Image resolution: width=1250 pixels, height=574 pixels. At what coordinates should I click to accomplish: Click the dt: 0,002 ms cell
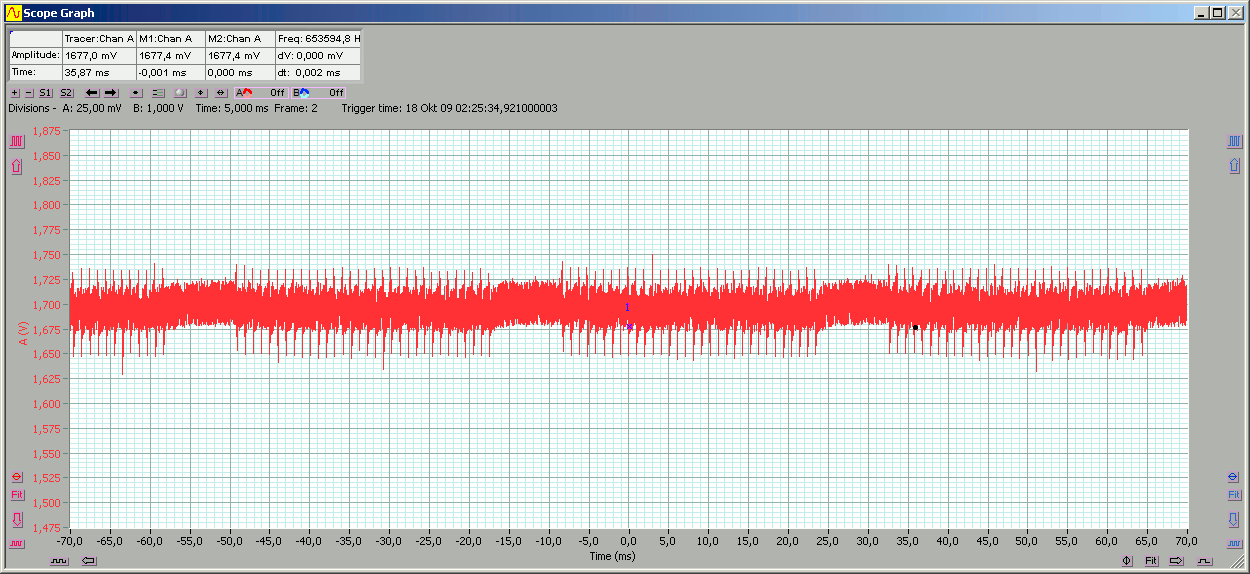pyautogui.click(x=318, y=73)
